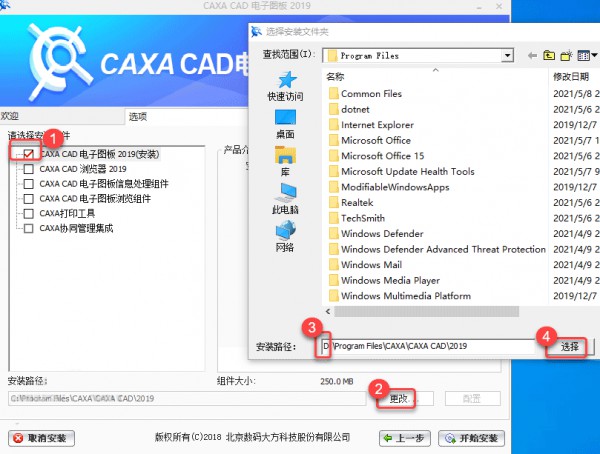
Task: Expand the 查找范围 Program Files dropdown
Action: click(507, 56)
